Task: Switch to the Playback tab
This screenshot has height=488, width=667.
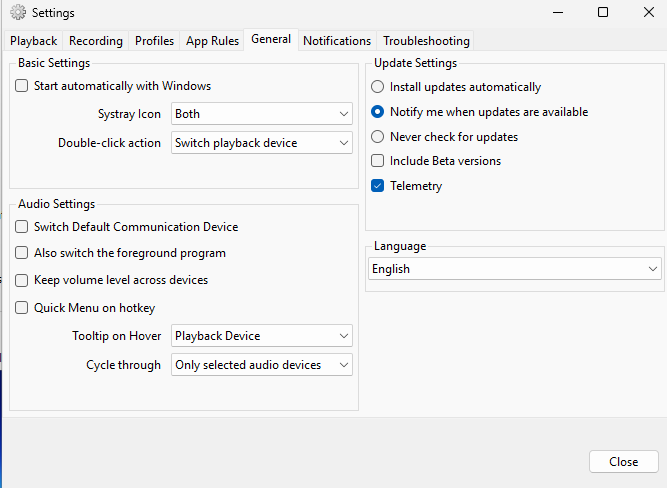Action: tap(34, 41)
